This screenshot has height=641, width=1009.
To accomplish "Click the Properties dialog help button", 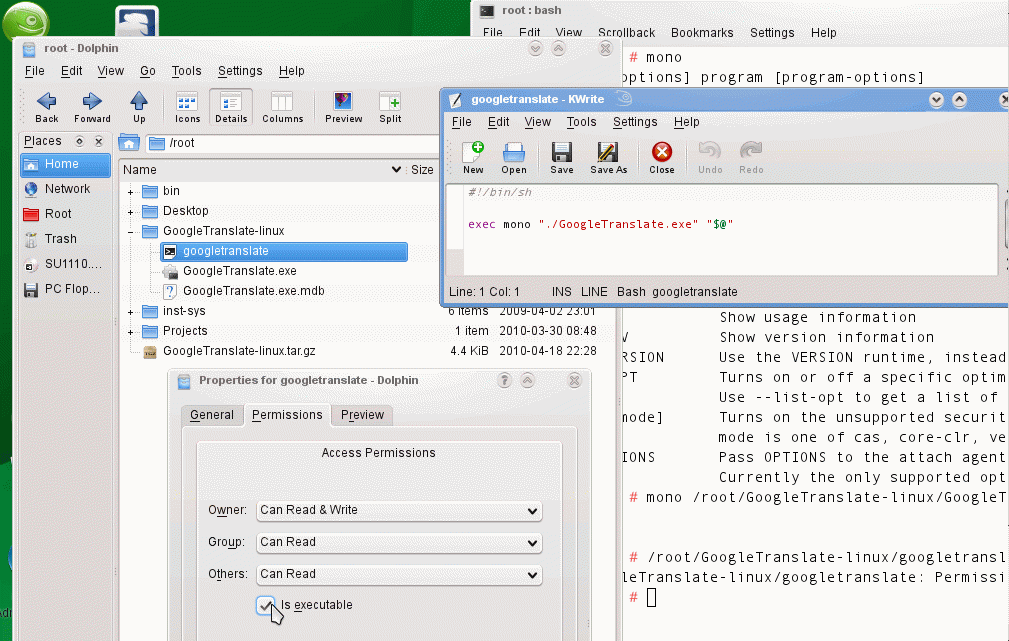I will [504, 380].
